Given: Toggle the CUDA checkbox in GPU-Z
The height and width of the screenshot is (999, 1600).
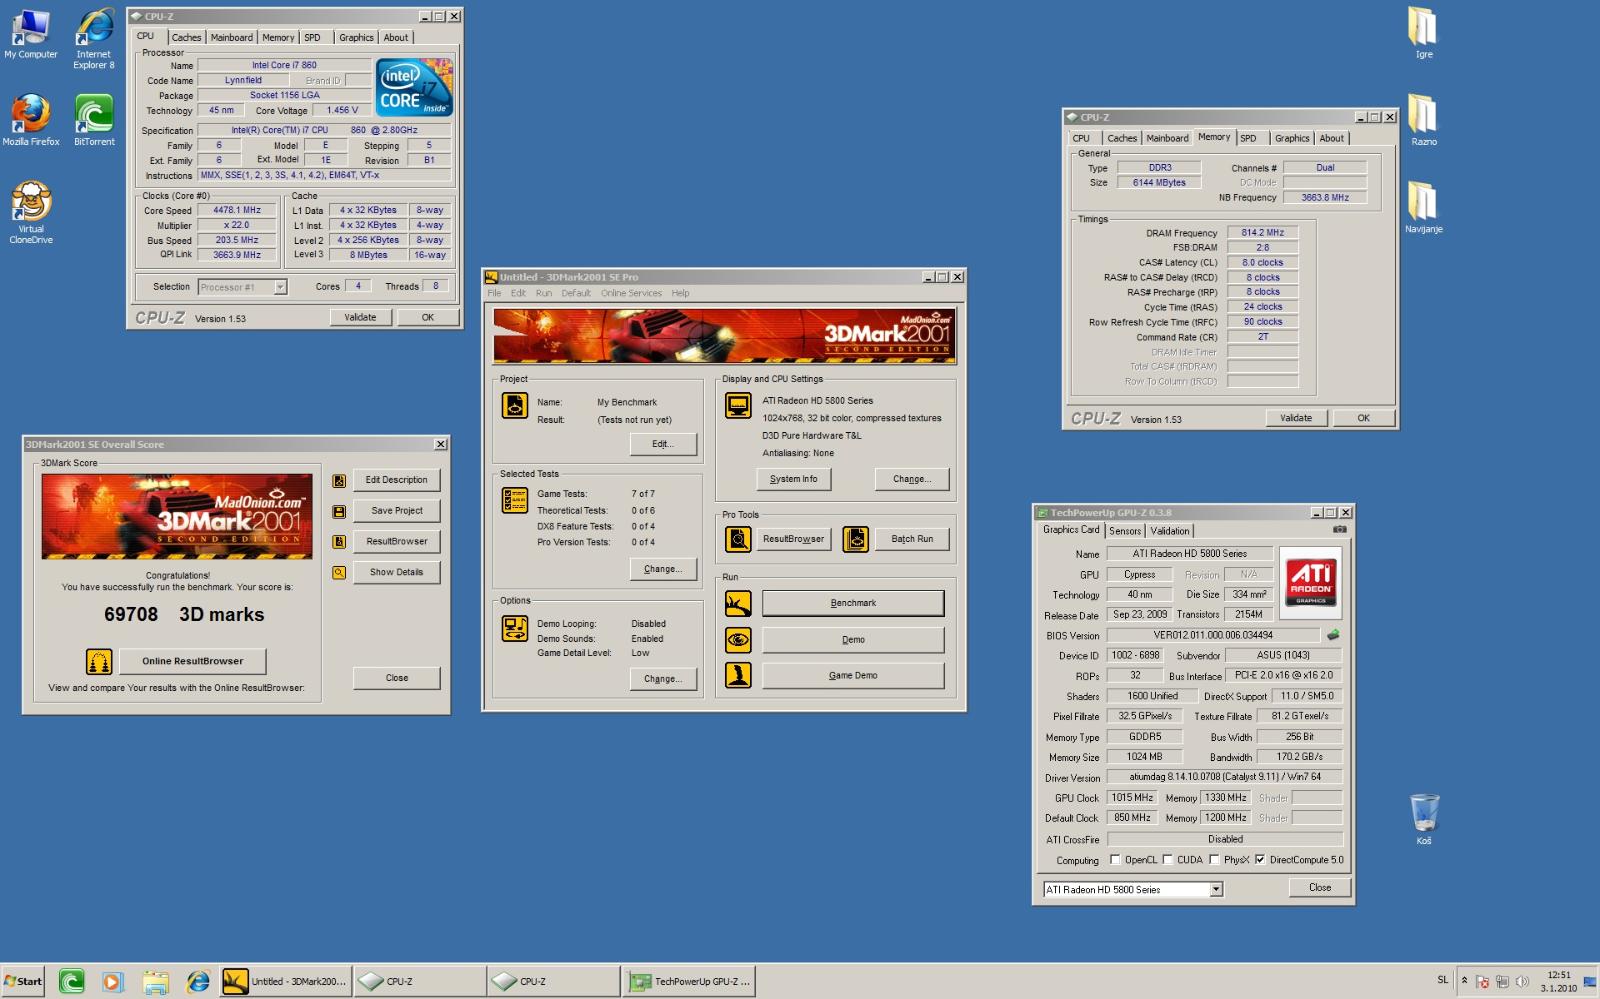Looking at the screenshot, I should point(1167,859).
